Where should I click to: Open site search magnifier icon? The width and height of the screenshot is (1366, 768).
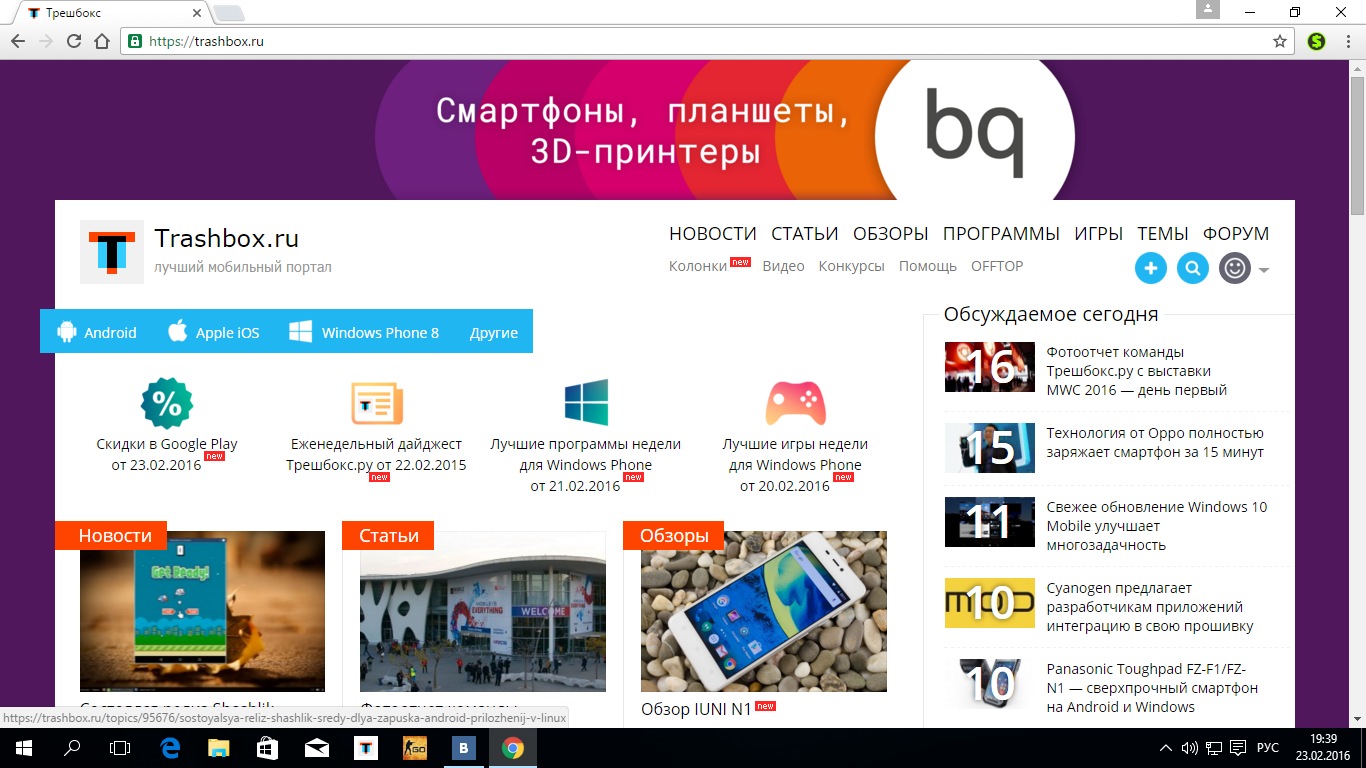tap(1193, 268)
